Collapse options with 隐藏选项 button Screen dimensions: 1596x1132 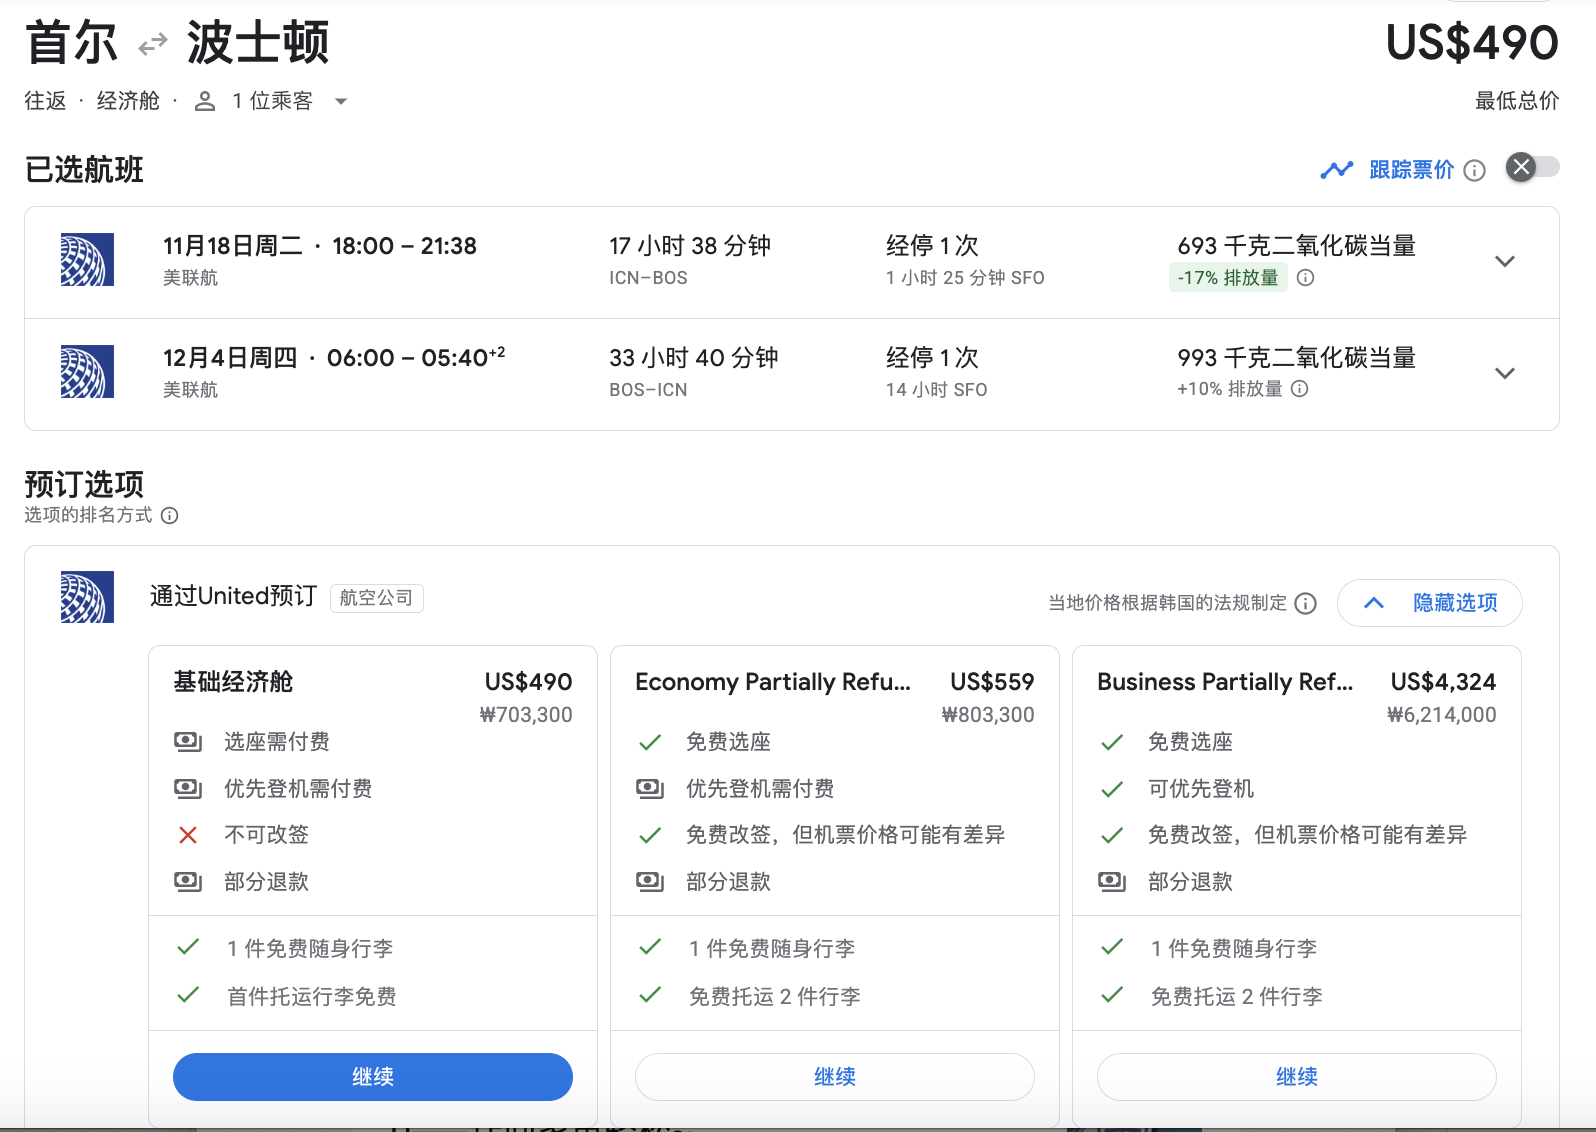point(1429,603)
